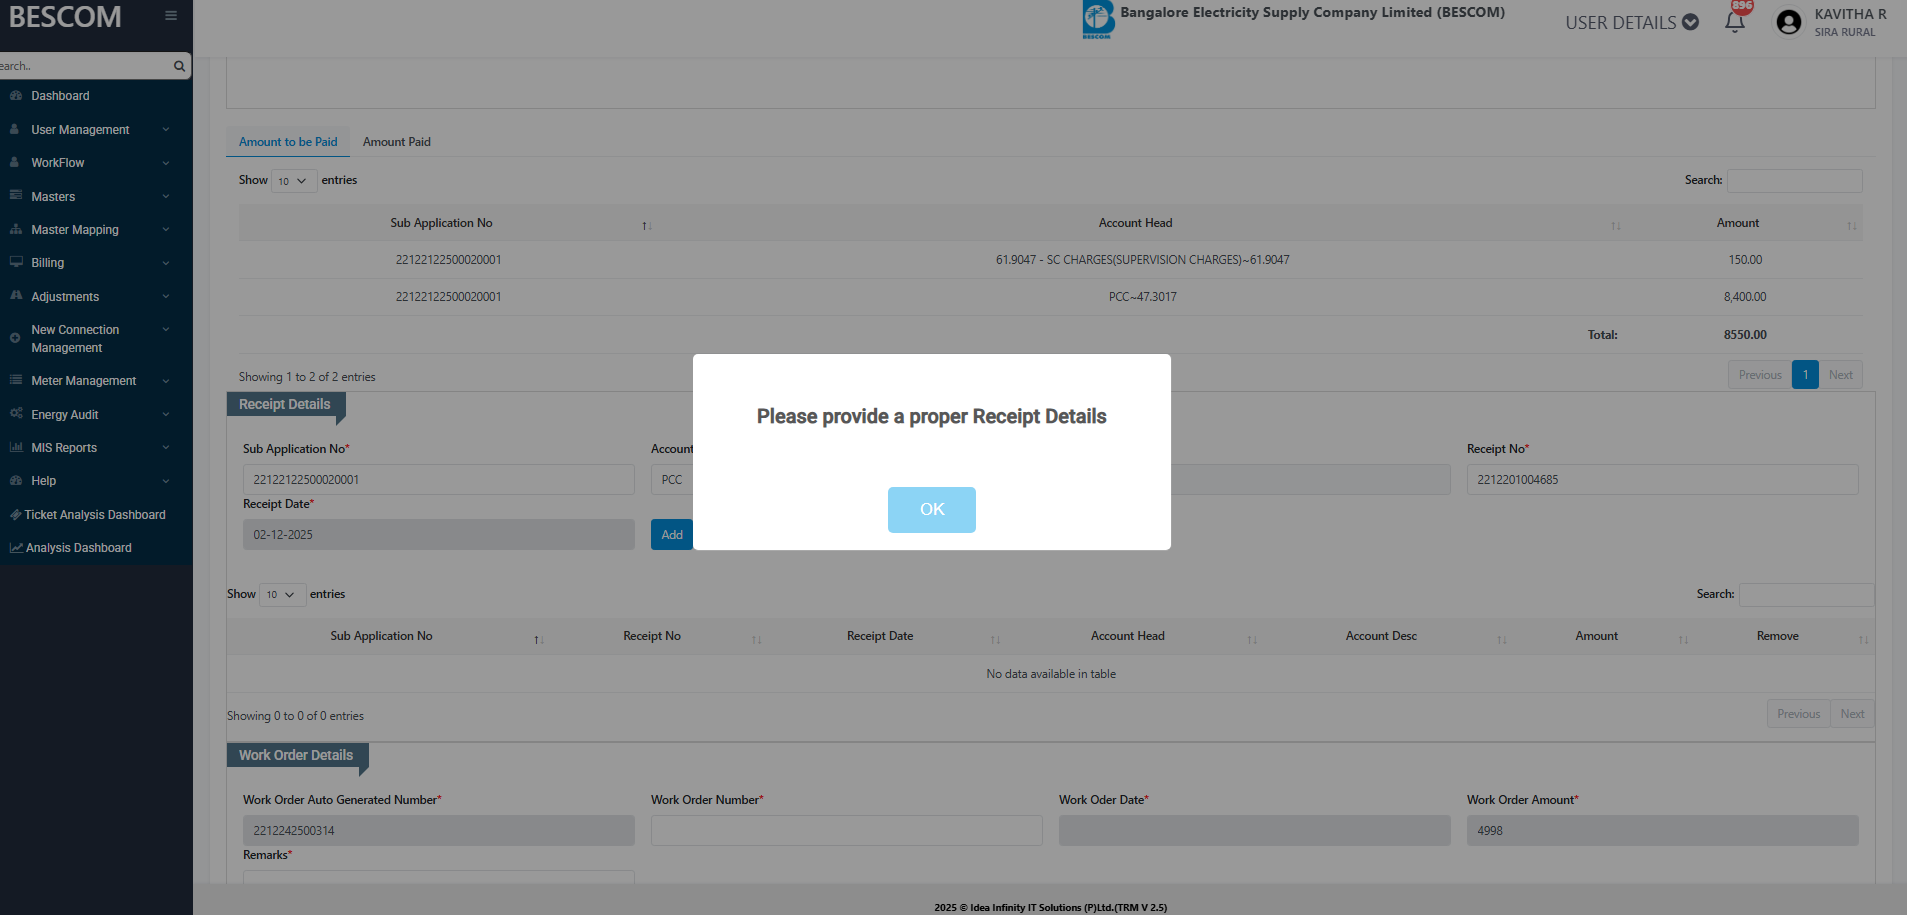Click the Masters sidebar icon
The image size is (1907, 915).
point(16,196)
